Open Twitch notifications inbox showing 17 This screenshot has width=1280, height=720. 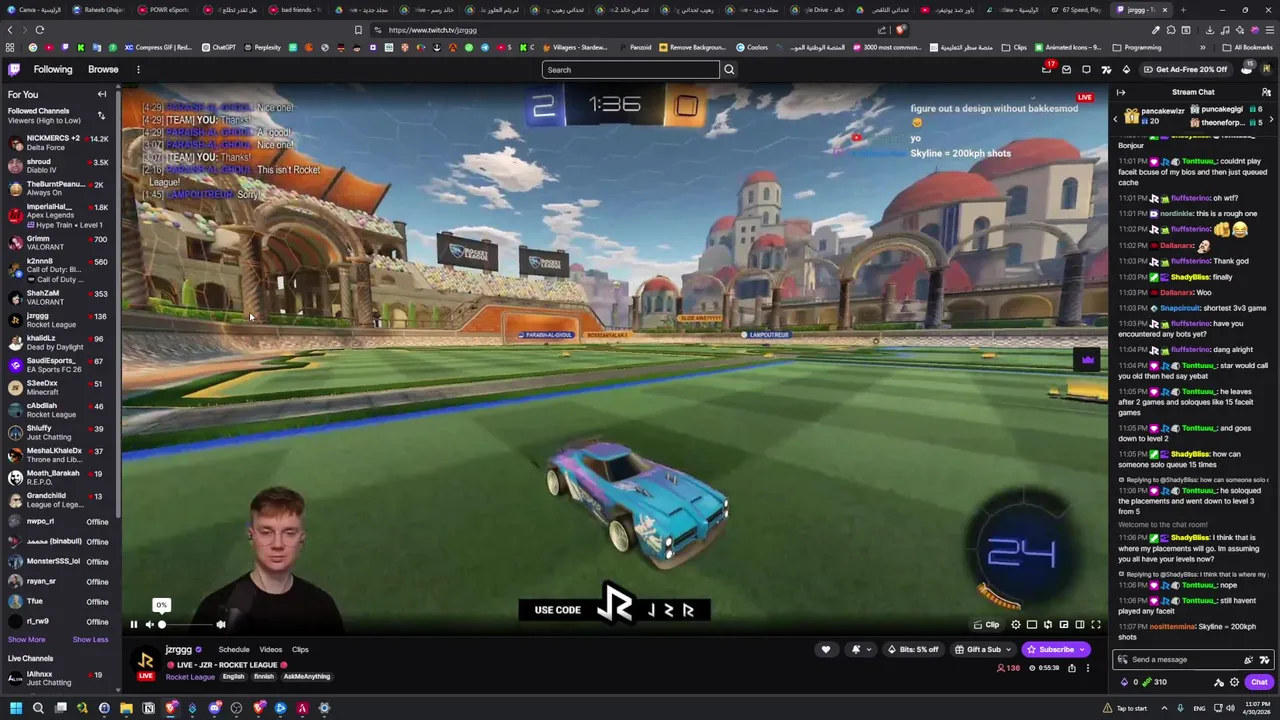pyautogui.click(x=1047, y=69)
